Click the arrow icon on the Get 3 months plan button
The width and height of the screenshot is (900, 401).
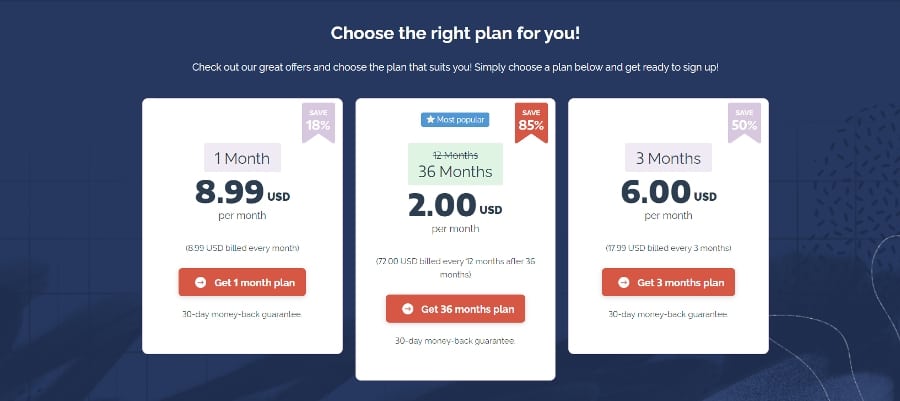click(623, 283)
